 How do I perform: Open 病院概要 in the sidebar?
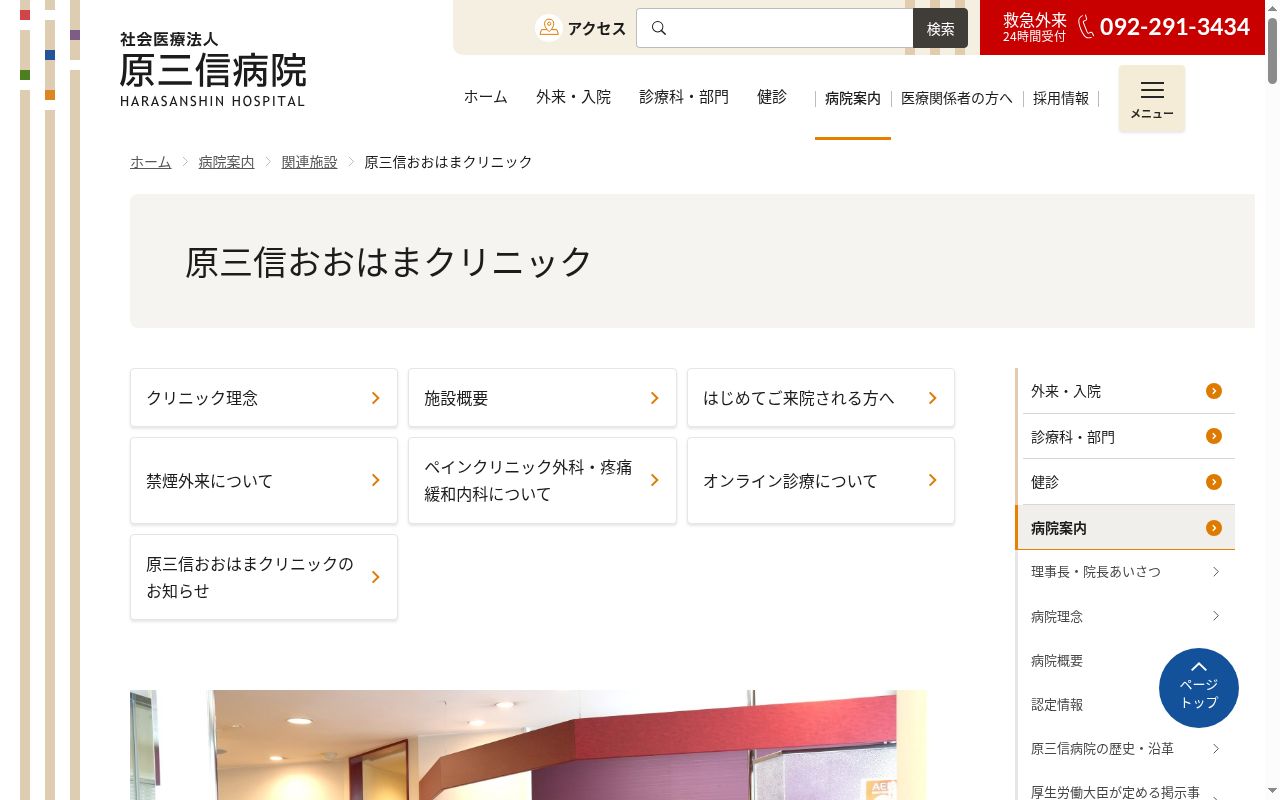[x=1057, y=660]
